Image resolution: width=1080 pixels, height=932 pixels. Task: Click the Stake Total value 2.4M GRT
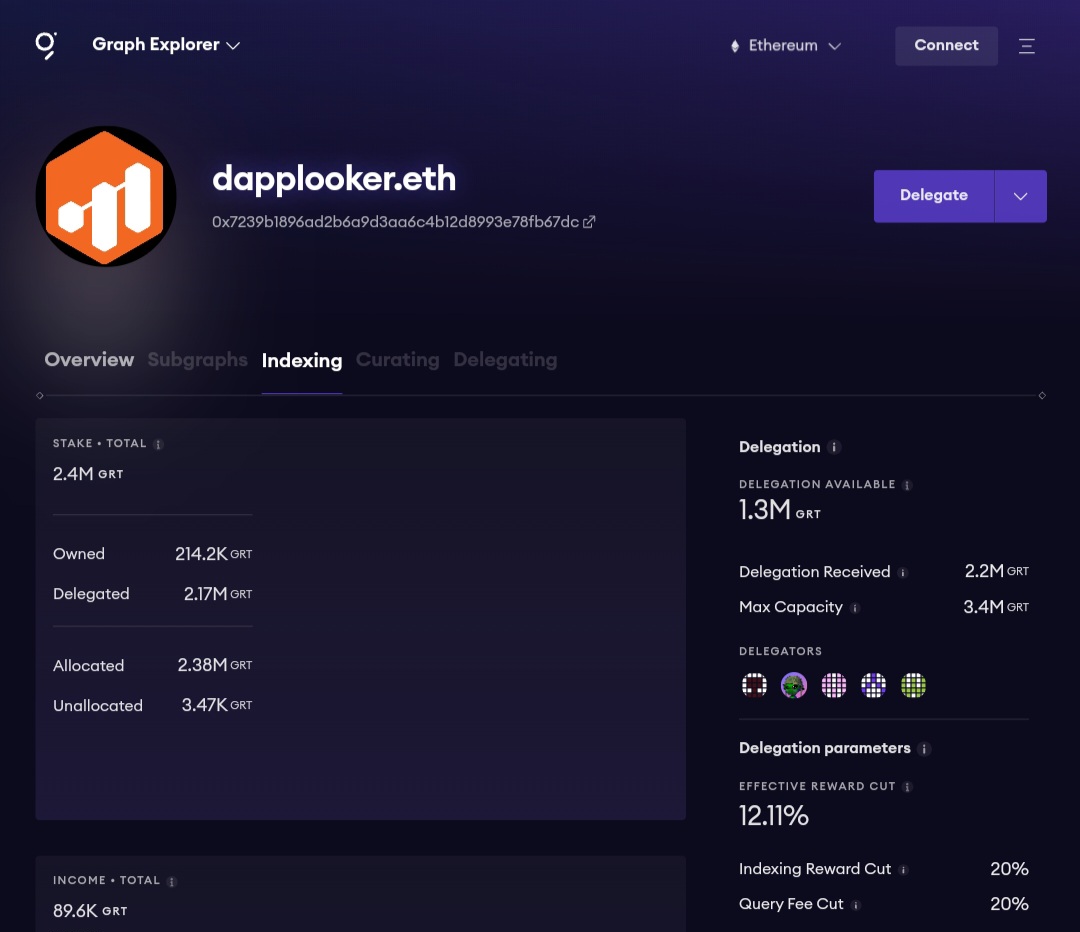click(x=88, y=474)
